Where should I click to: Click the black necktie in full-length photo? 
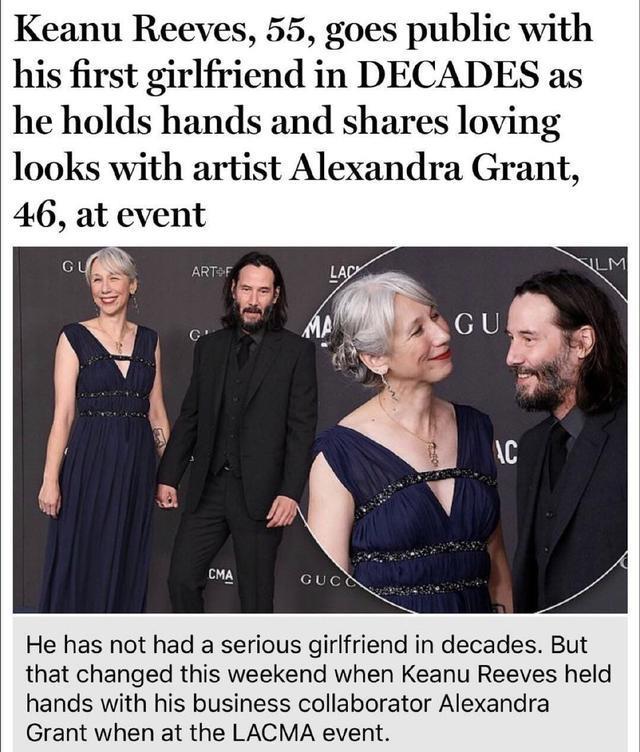coord(244,351)
